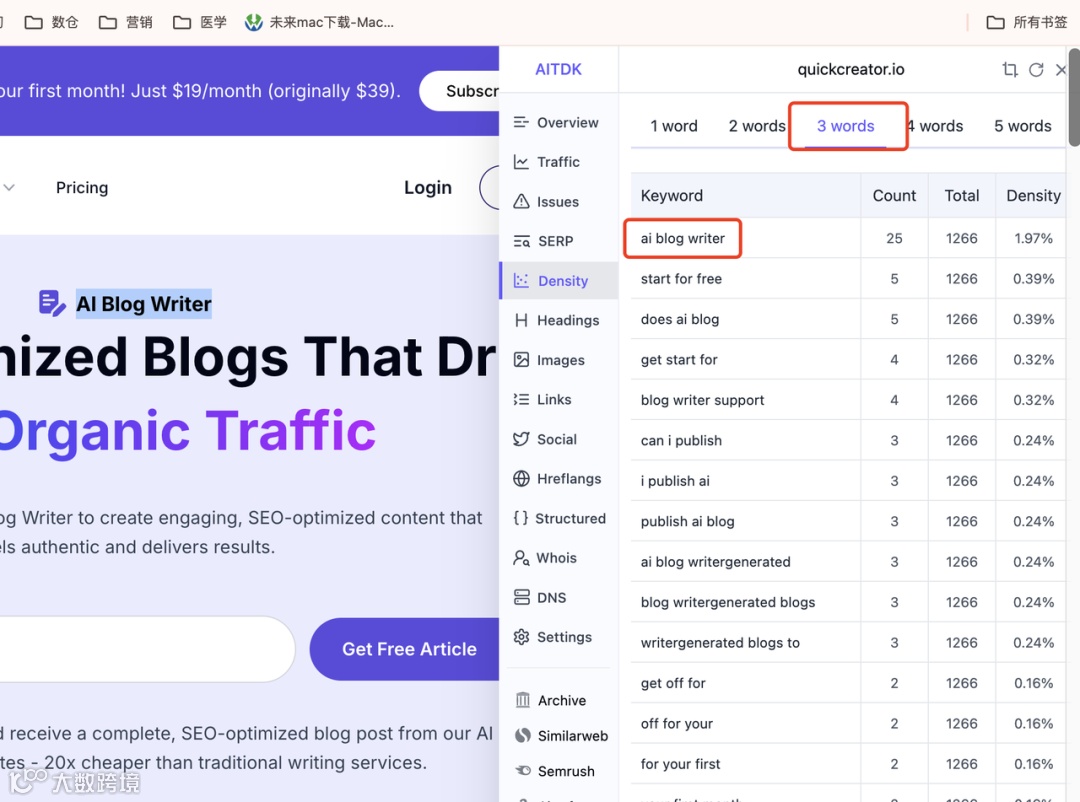
Task: Open the Similarweb logo icon
Action: coord(523,736)
